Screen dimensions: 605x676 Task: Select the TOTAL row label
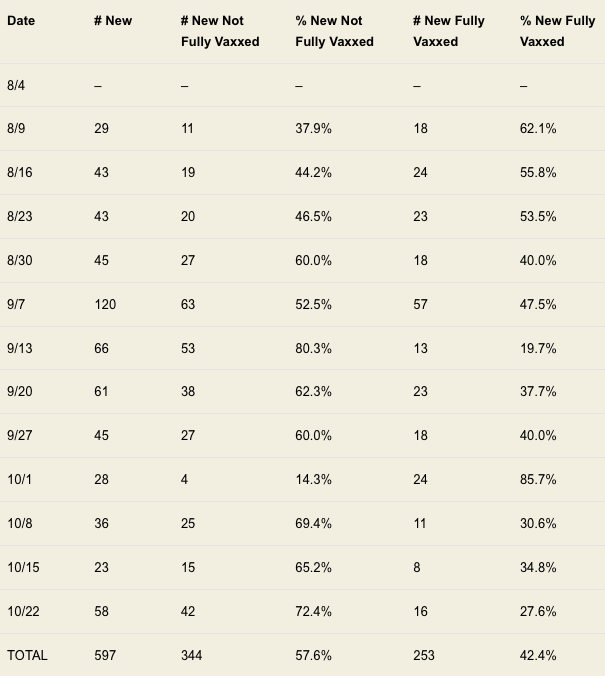click(27, 655)
